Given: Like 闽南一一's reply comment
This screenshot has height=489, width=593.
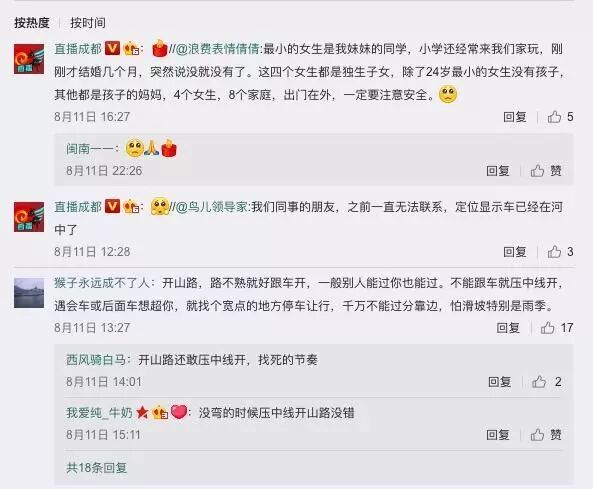Looking at the screenshot, I should 546,171.
